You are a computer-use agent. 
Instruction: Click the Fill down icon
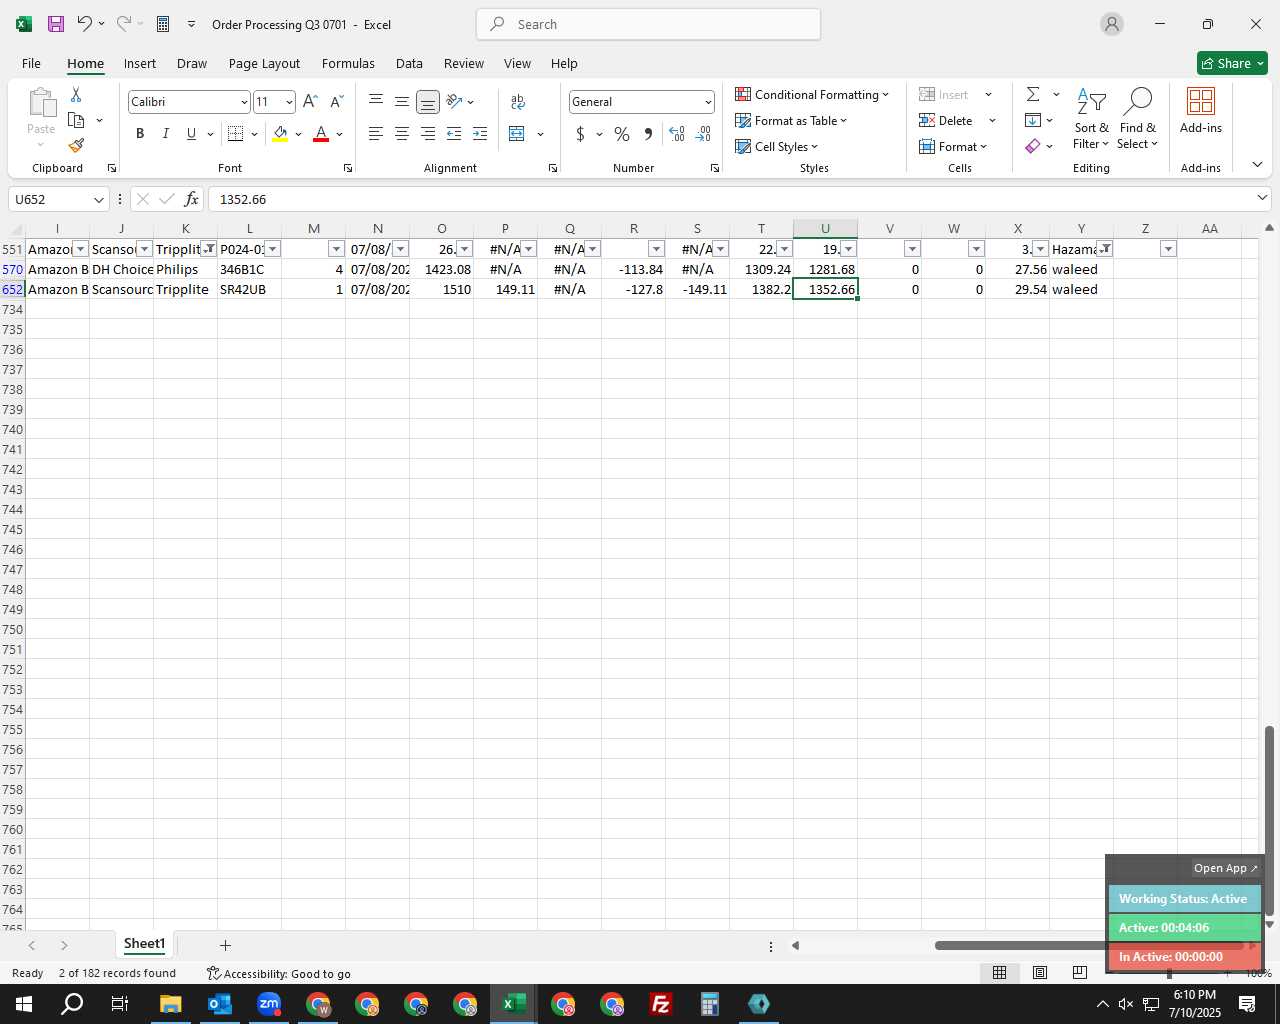(1033, 120)
